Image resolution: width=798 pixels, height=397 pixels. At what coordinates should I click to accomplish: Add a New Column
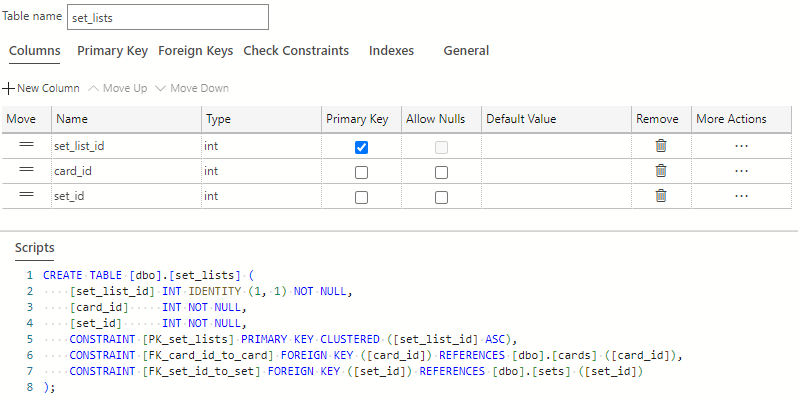tap(41, 89)
